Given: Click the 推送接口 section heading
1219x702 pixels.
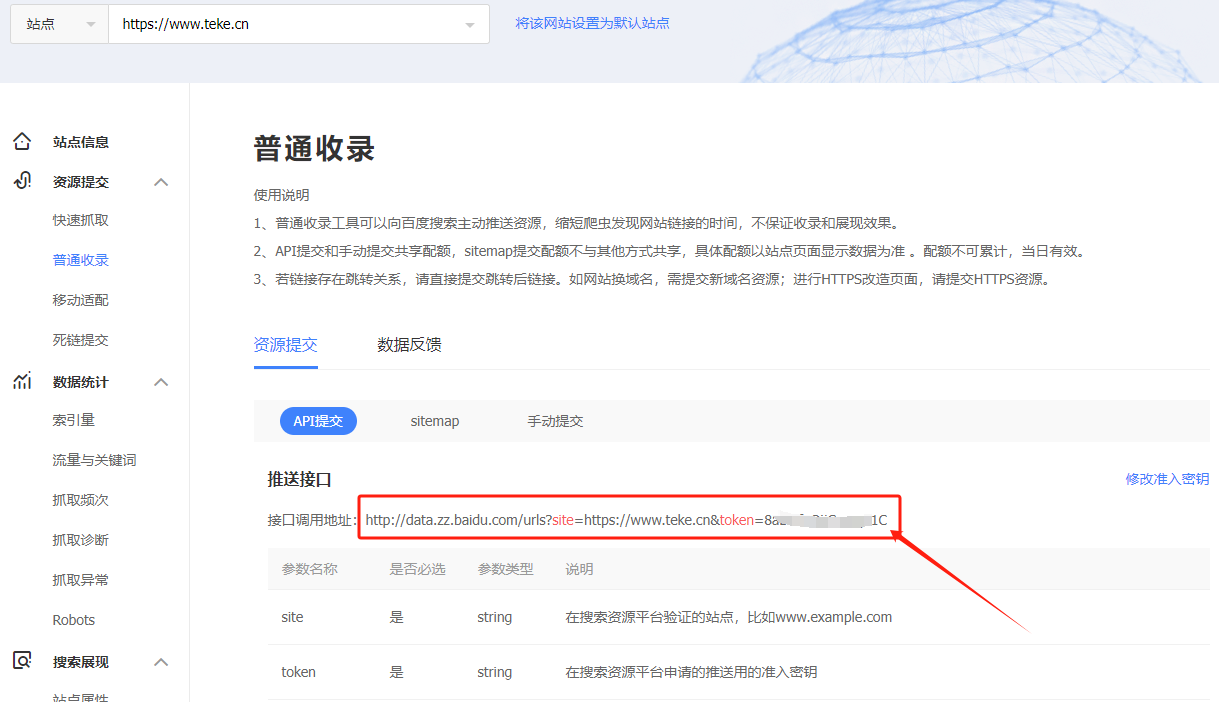Looking at the screenshot, I should point(300,479).
